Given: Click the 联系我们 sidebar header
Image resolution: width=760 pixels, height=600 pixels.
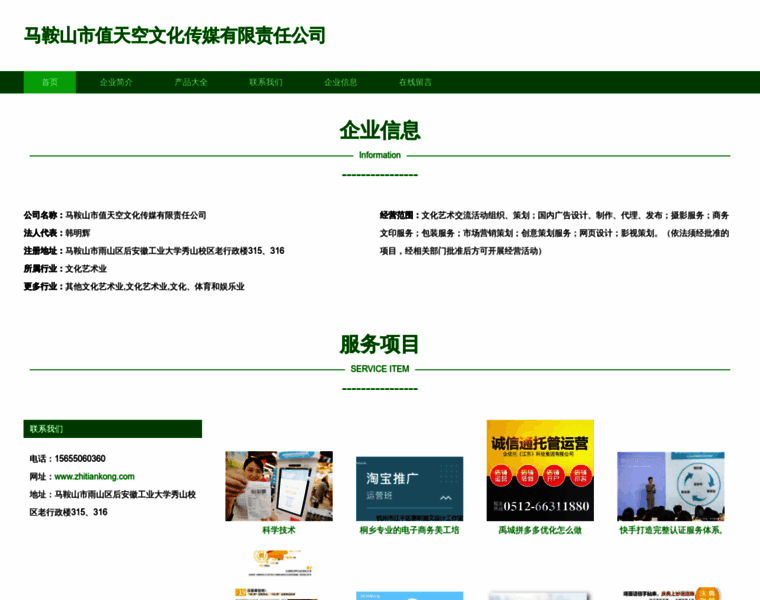Looking at the screenshot, I should click(x=112, y=429).
